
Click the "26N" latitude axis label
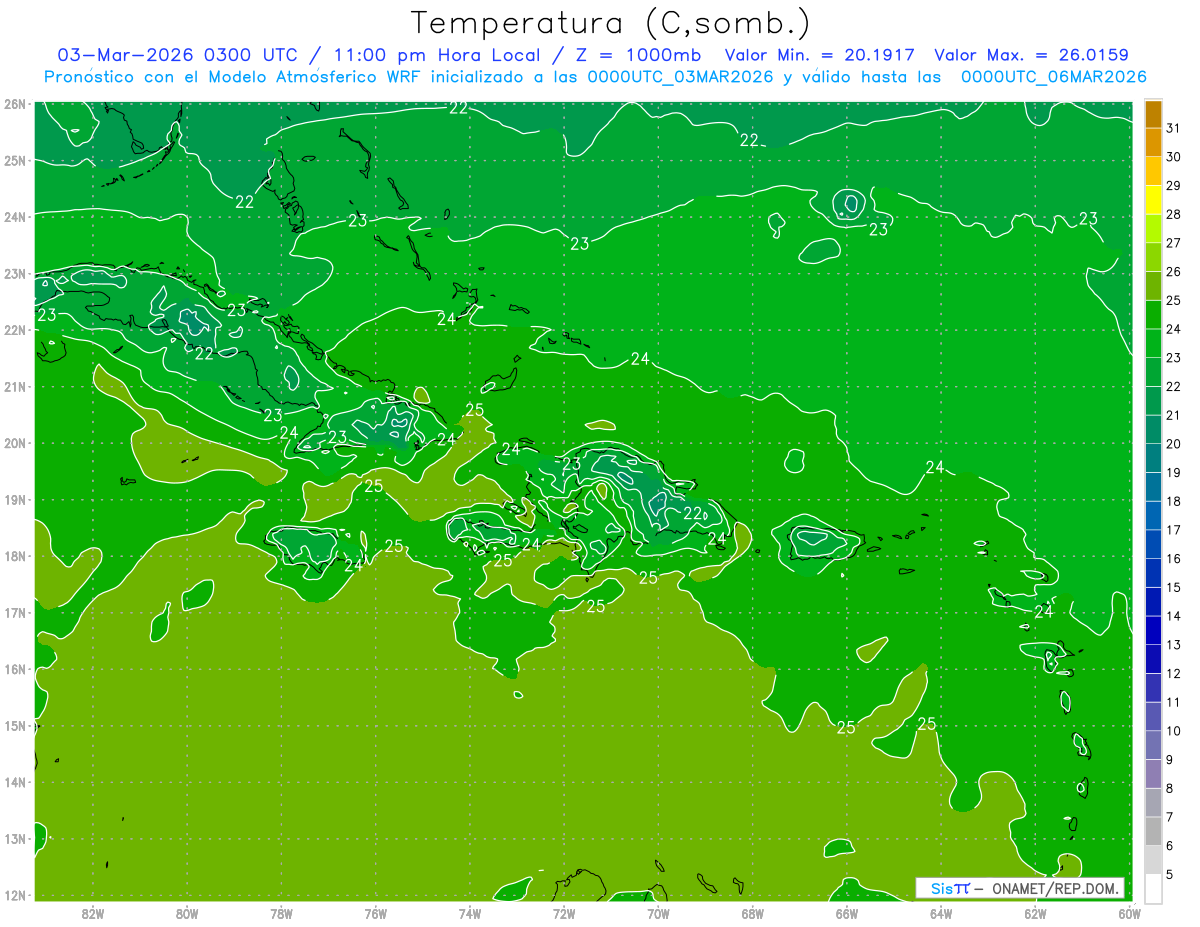(14, 104)
